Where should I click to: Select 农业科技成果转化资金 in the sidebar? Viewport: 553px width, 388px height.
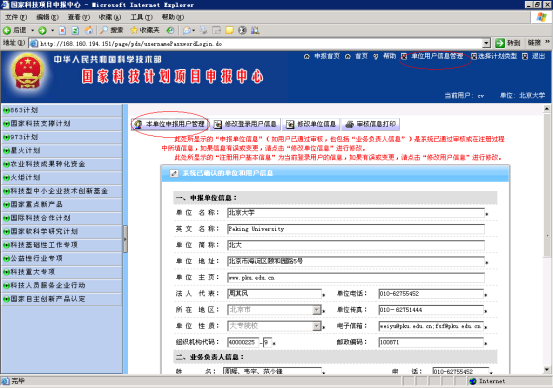62,164
